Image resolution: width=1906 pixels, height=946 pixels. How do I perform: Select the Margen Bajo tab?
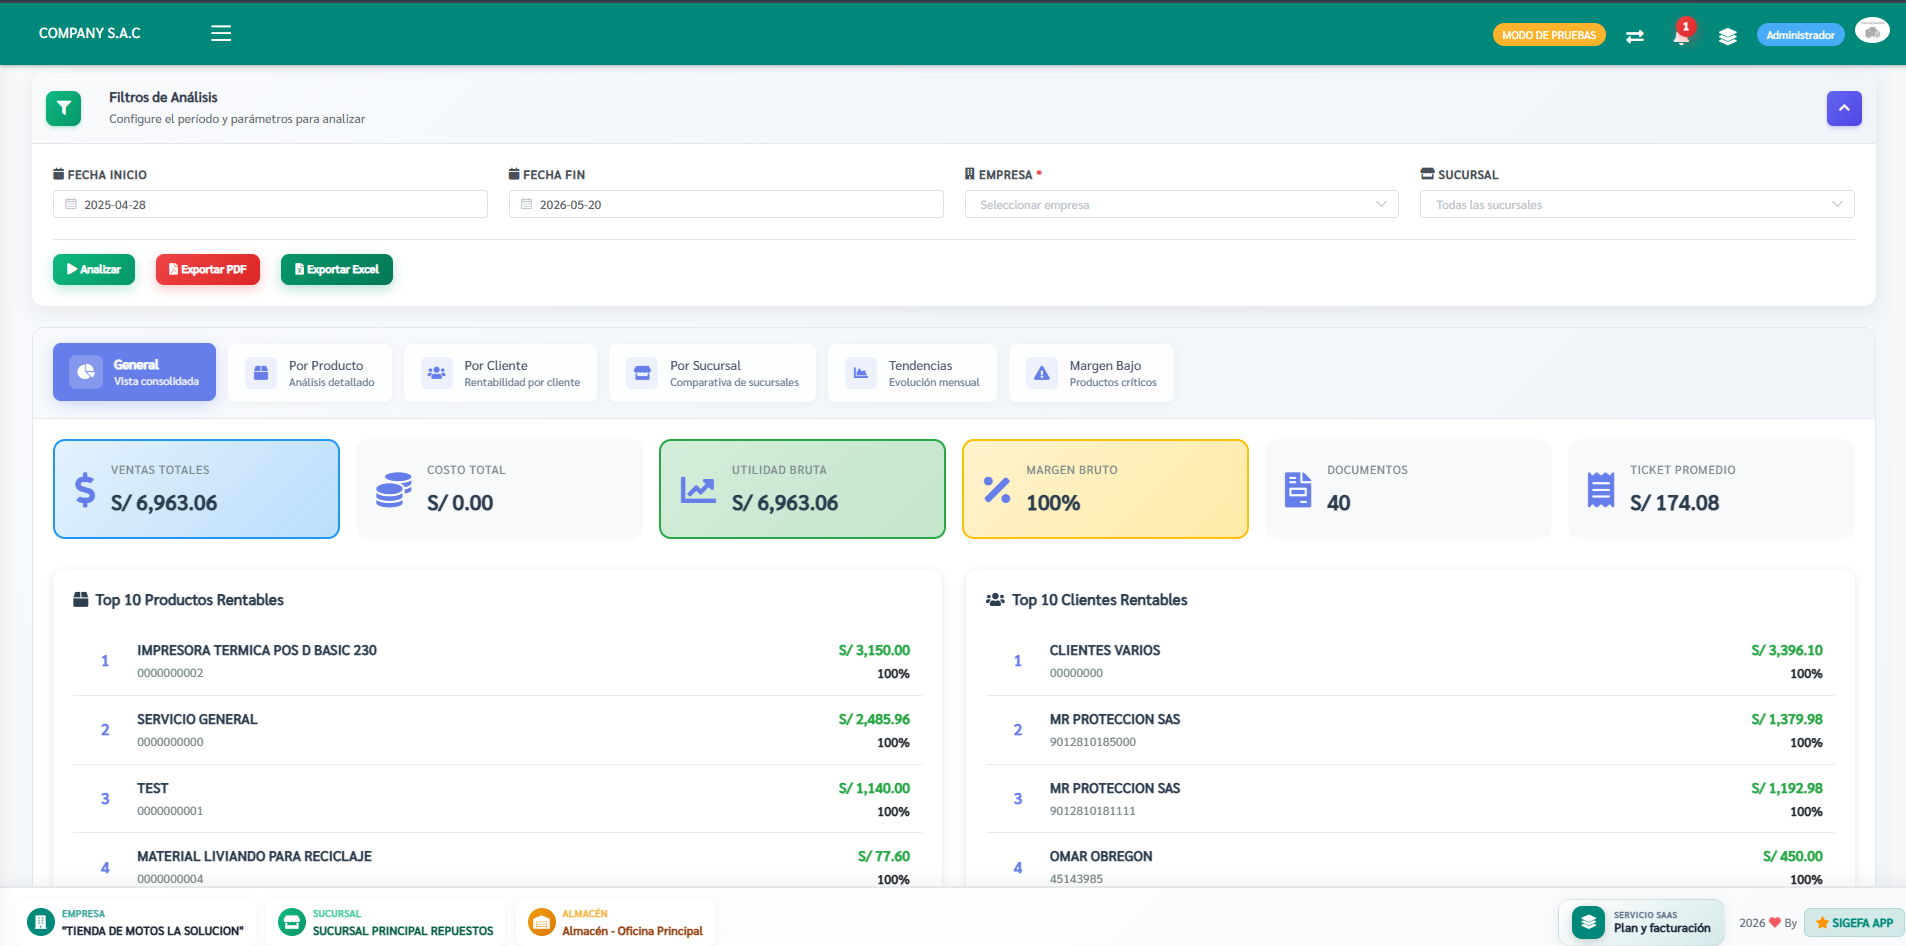[1091, 373]
